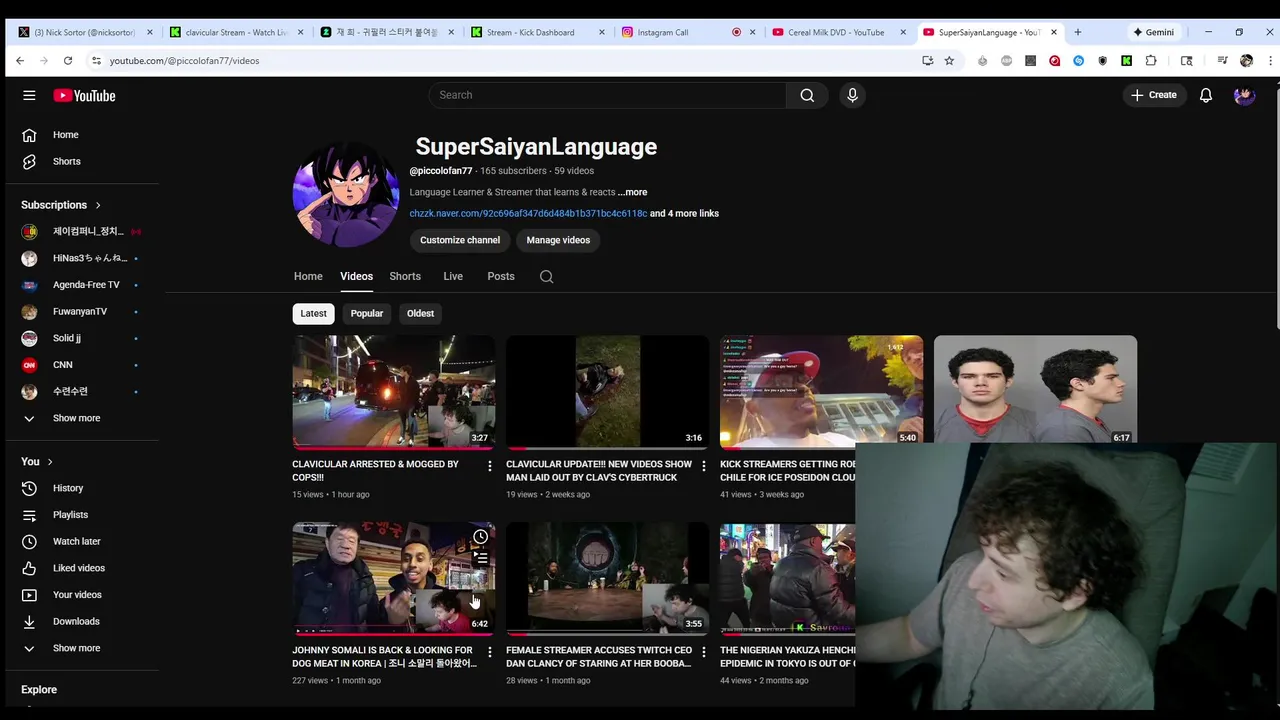
Task: Go to the YouTube logo home
Action: click(x=84, y=95)
